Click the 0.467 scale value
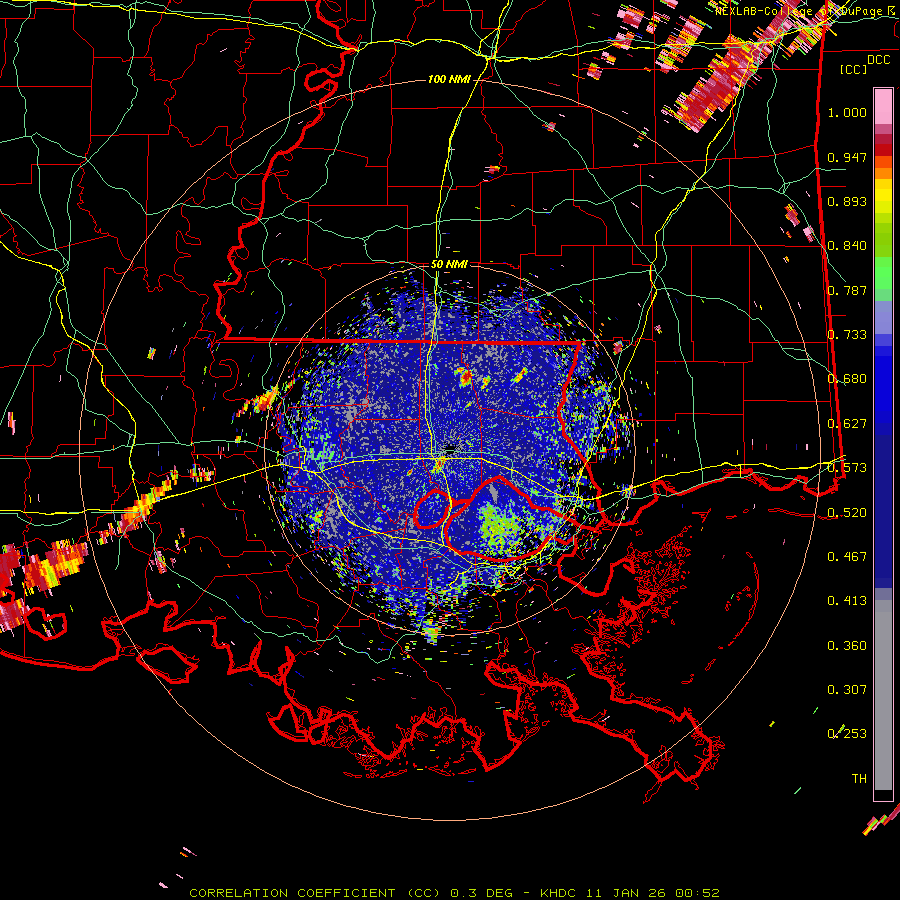 pyautogui.click(x=847, y=556)
